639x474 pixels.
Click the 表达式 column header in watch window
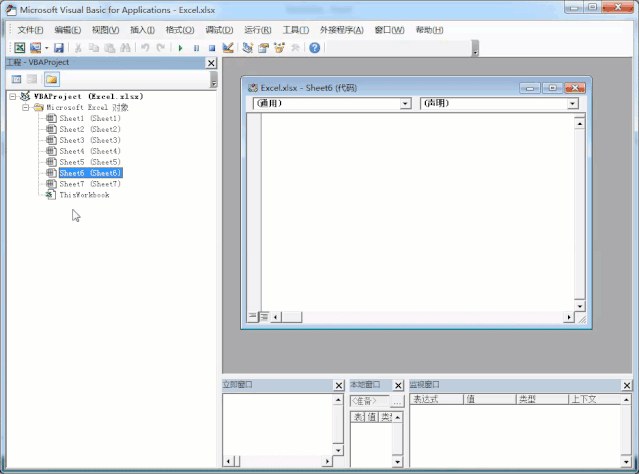click(x=437, y=399)
